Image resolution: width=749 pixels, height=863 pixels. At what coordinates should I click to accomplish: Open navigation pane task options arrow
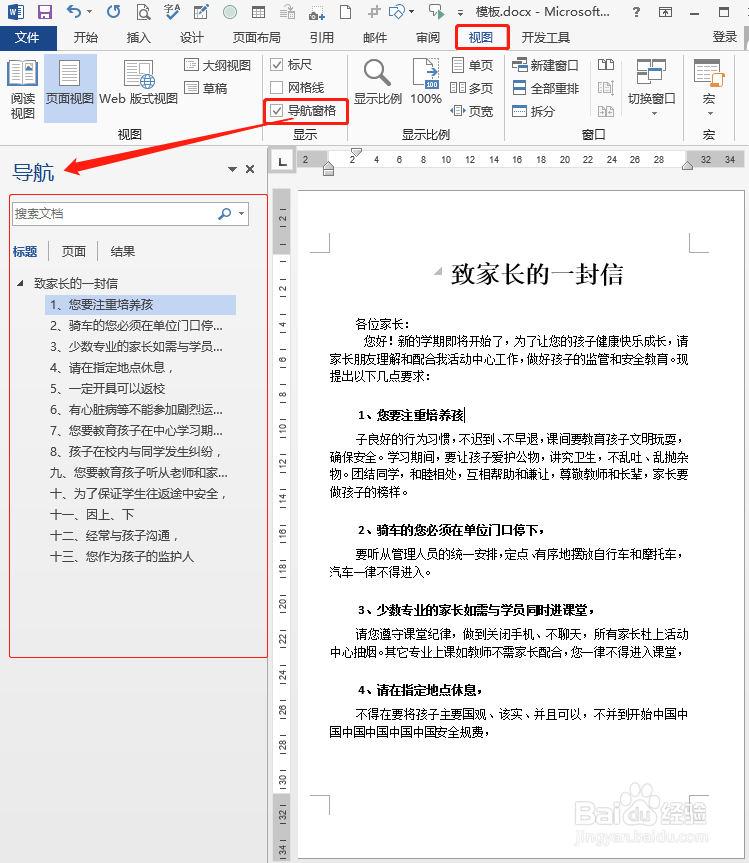click(x=232, y=170)
